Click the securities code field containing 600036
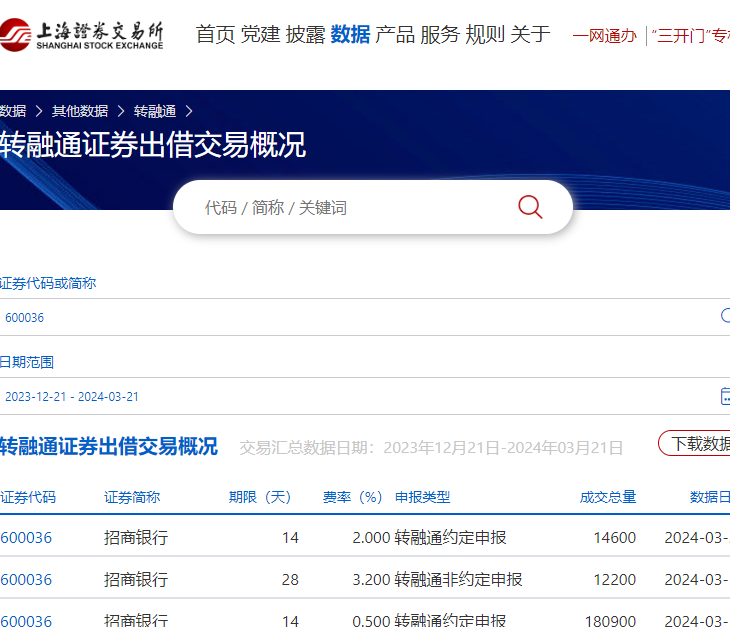 [350, 317]
